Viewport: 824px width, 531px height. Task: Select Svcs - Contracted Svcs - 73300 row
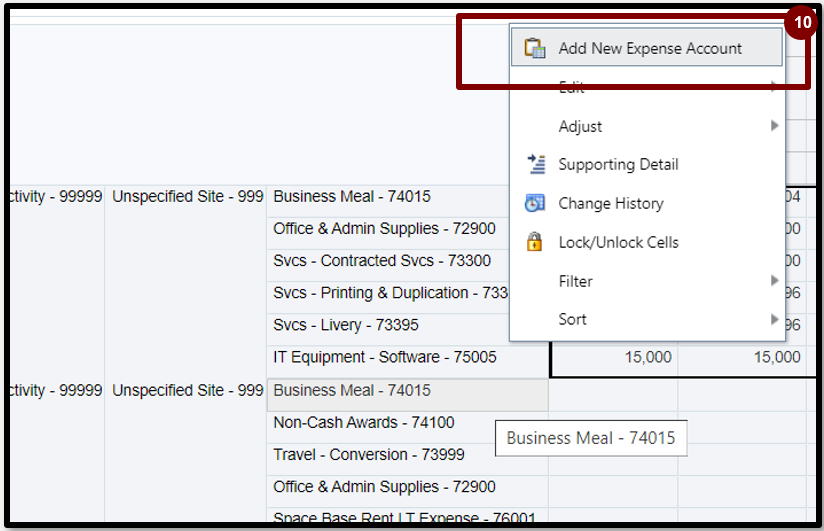click(382, 261)
